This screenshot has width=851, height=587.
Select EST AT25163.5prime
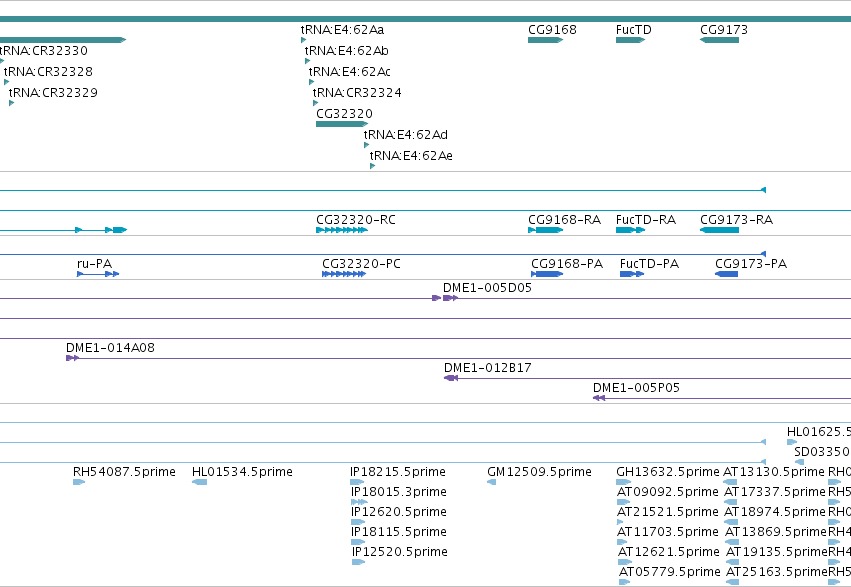point(733,582)
